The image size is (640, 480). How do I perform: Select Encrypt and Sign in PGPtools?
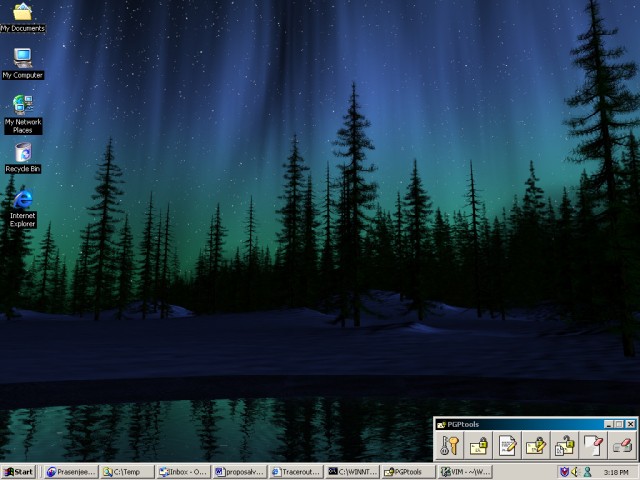(537, 446)
